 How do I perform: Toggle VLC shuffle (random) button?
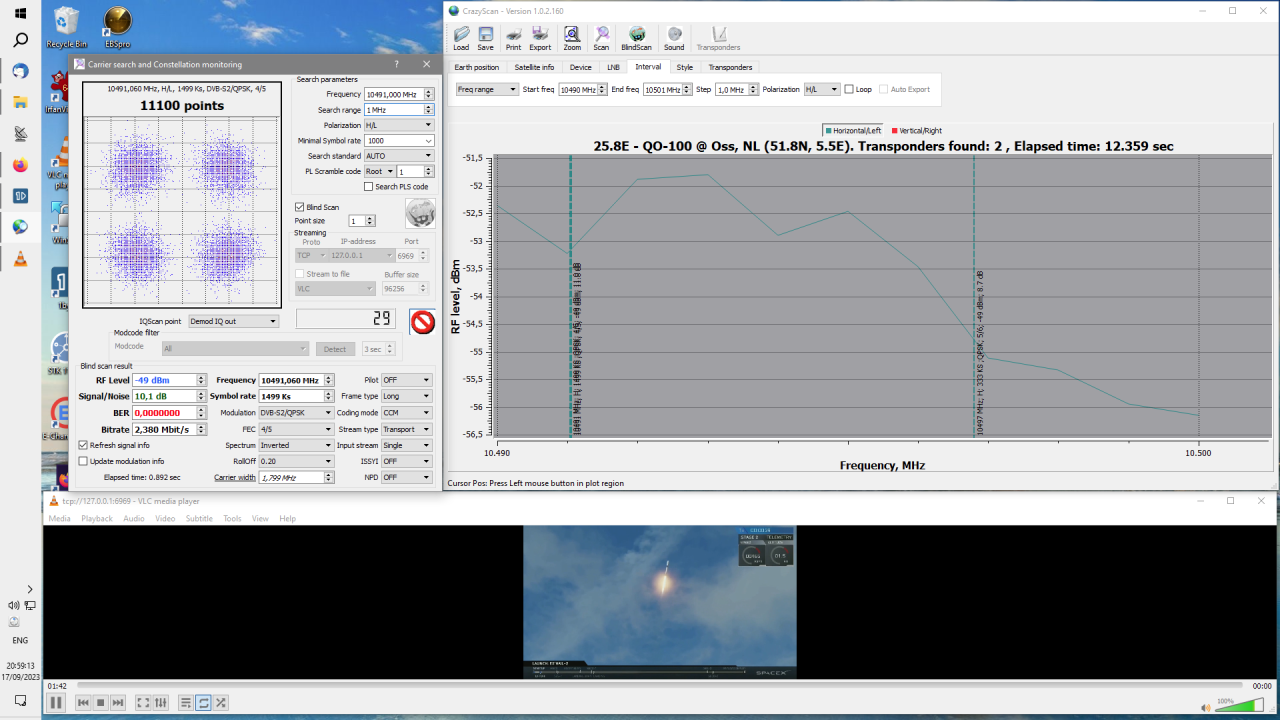point(221,703)
